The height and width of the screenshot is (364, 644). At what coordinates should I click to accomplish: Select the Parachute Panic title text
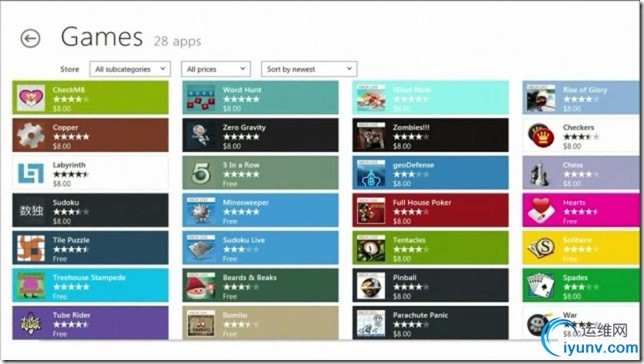tap(420, 315)
